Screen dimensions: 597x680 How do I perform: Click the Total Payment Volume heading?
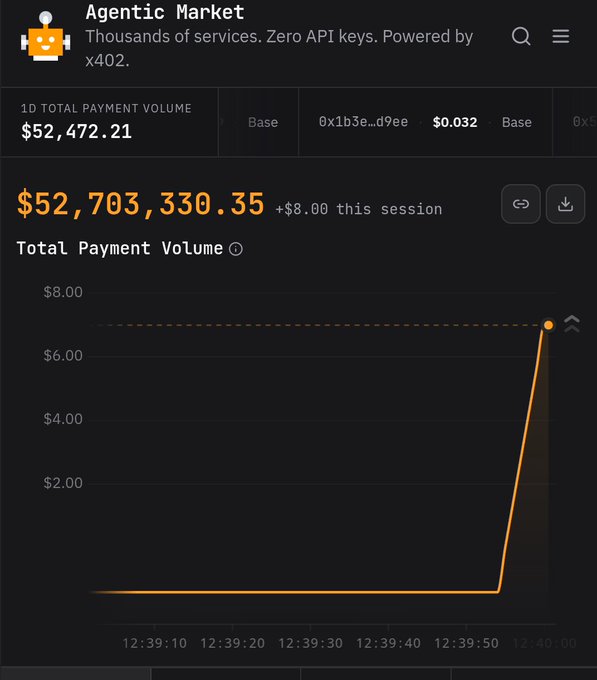coord(120,248)
